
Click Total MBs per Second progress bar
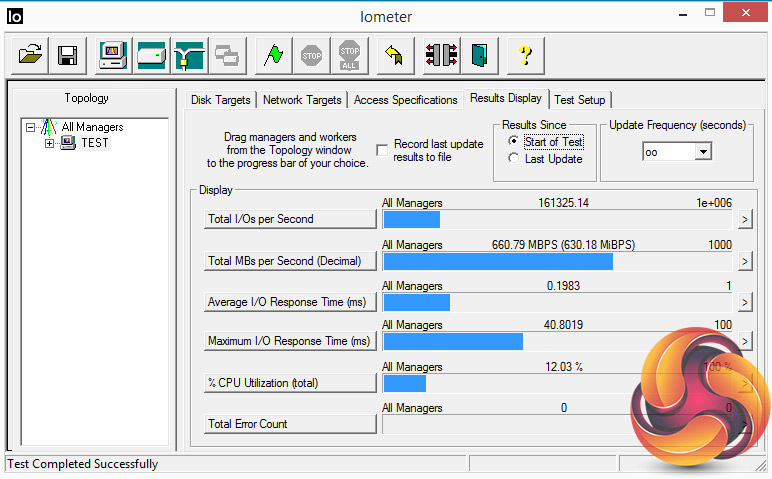pos(557,261)
